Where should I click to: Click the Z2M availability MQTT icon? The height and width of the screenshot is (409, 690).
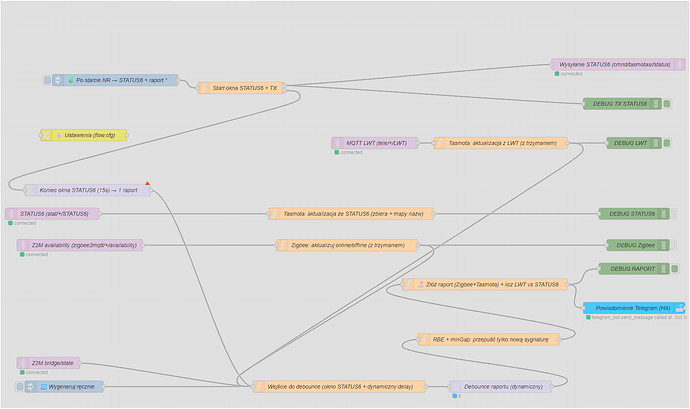tap(23, 245)
